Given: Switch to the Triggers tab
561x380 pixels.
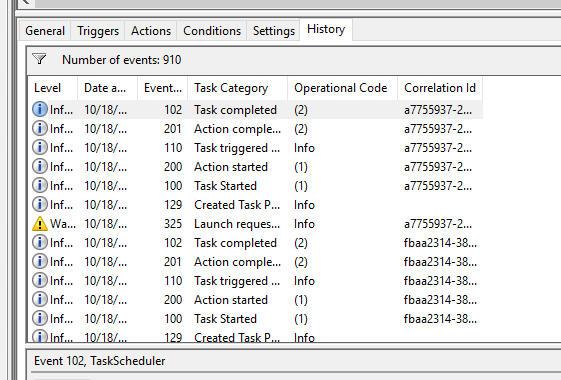Looking at the screenshot, I should tap(98, 31).
